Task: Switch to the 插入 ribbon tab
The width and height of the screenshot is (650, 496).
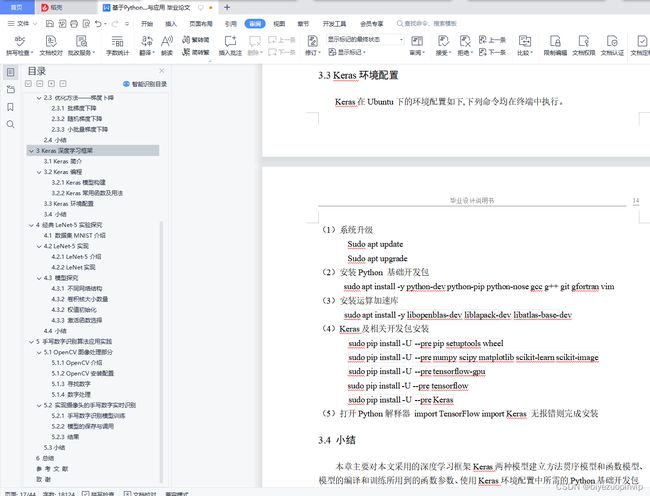Action: point(171,24)
